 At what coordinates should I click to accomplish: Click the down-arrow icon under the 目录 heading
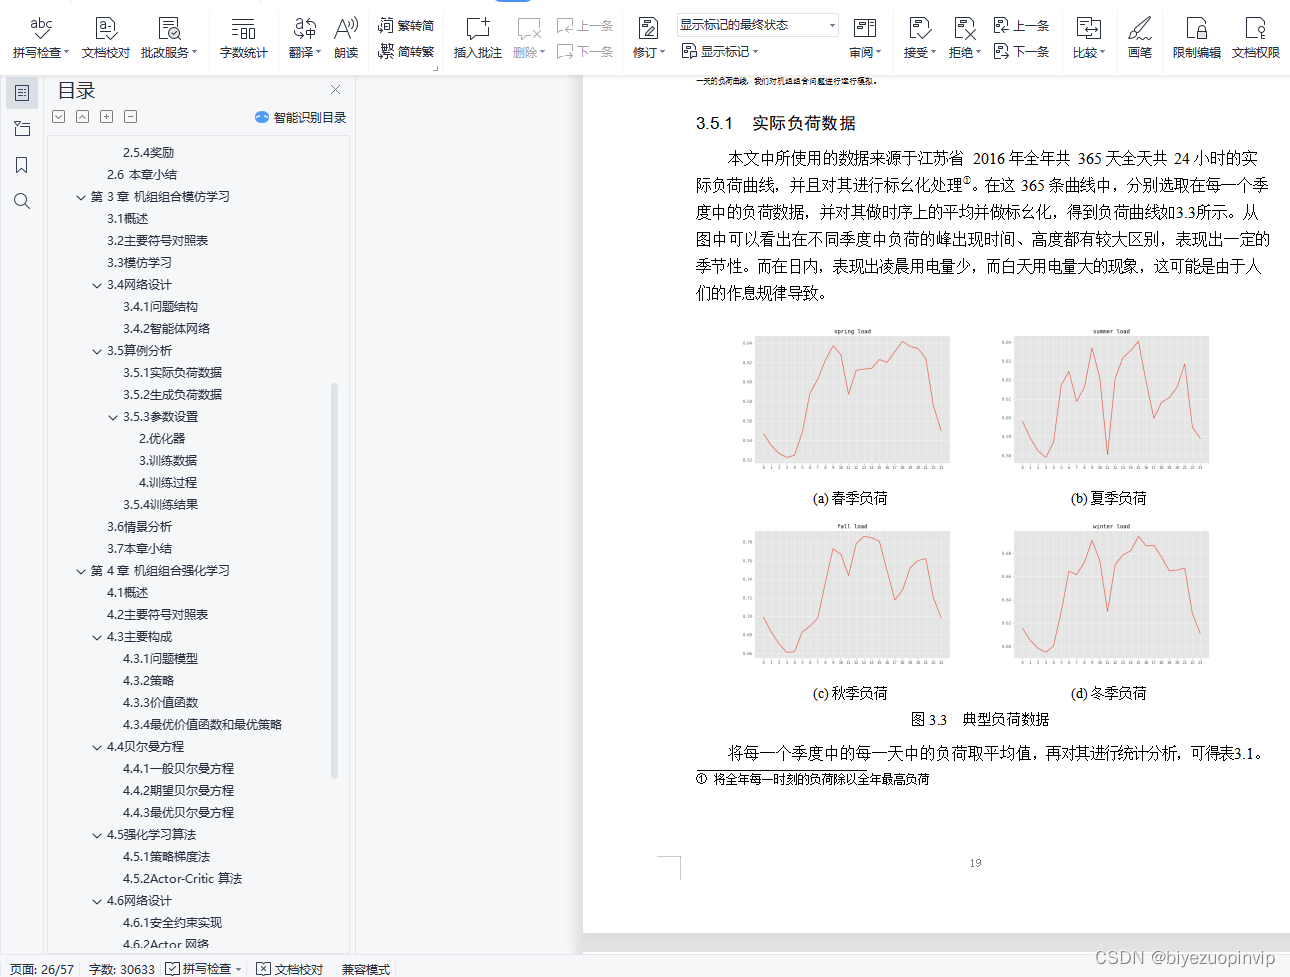click(59, 117)
